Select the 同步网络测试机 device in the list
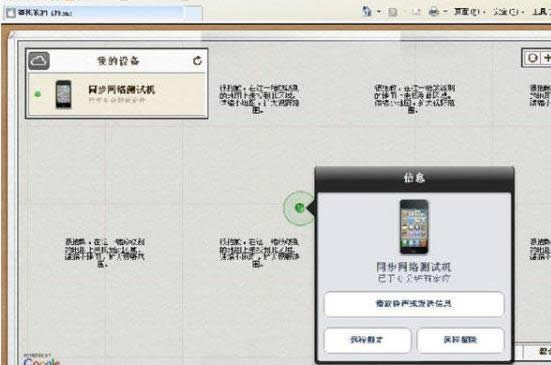This screenshot has width=551, height=365. (117, 94)
